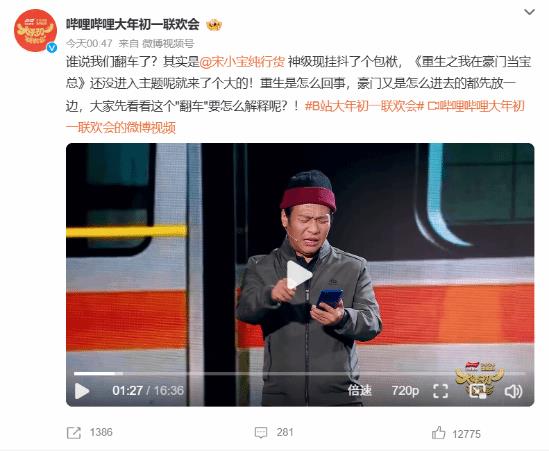Open the comments bubble icon
This screenshot has width=549, height=451.
point(261,432)
